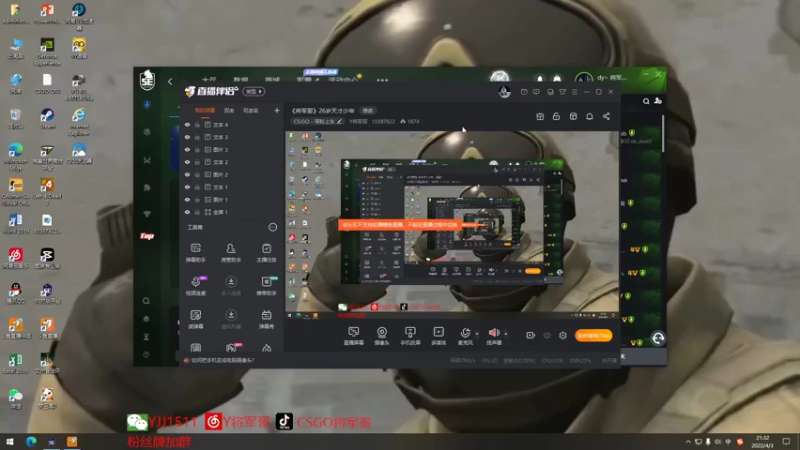
Task: Open the more (…) menu in 5E top bar
Action: click(x=382, y=80)
